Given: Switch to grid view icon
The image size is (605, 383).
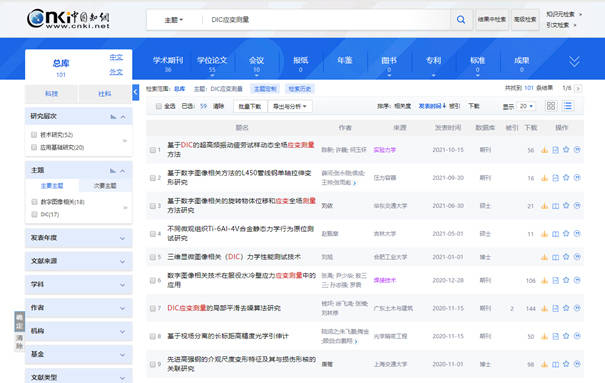Looking at the screenshot, I should tap(551, 106).
